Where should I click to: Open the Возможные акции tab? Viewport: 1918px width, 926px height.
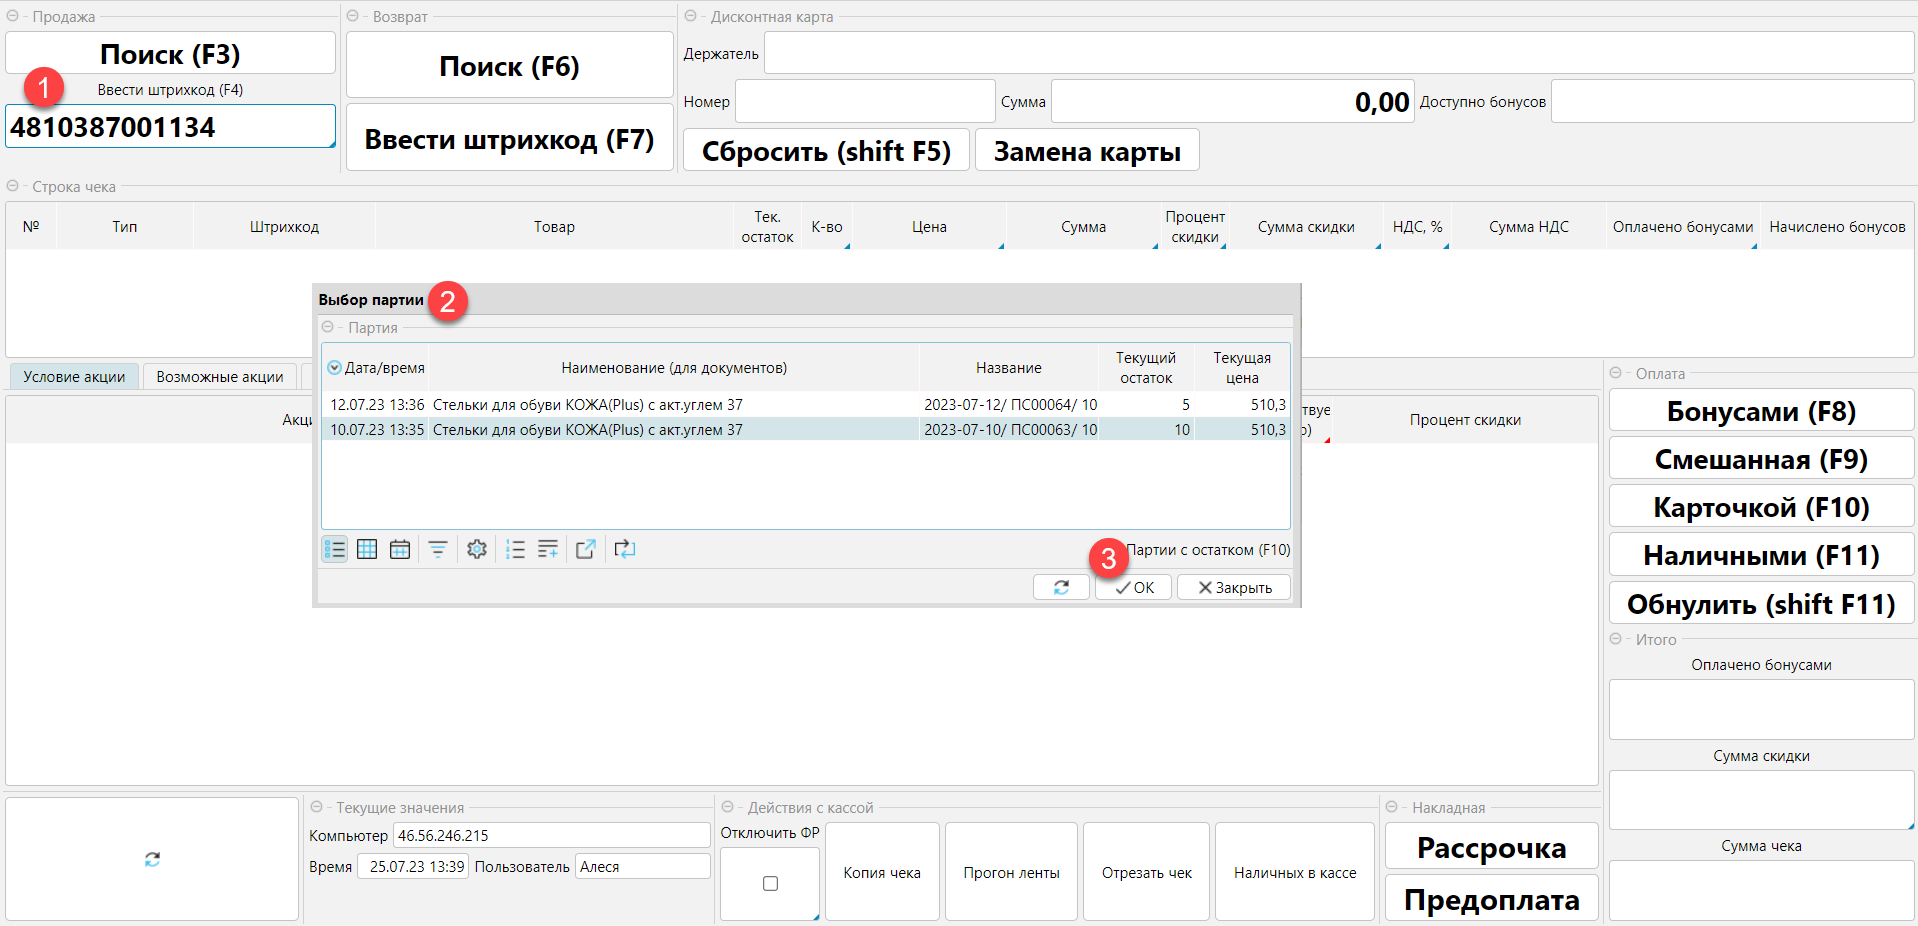click(220, 377)
